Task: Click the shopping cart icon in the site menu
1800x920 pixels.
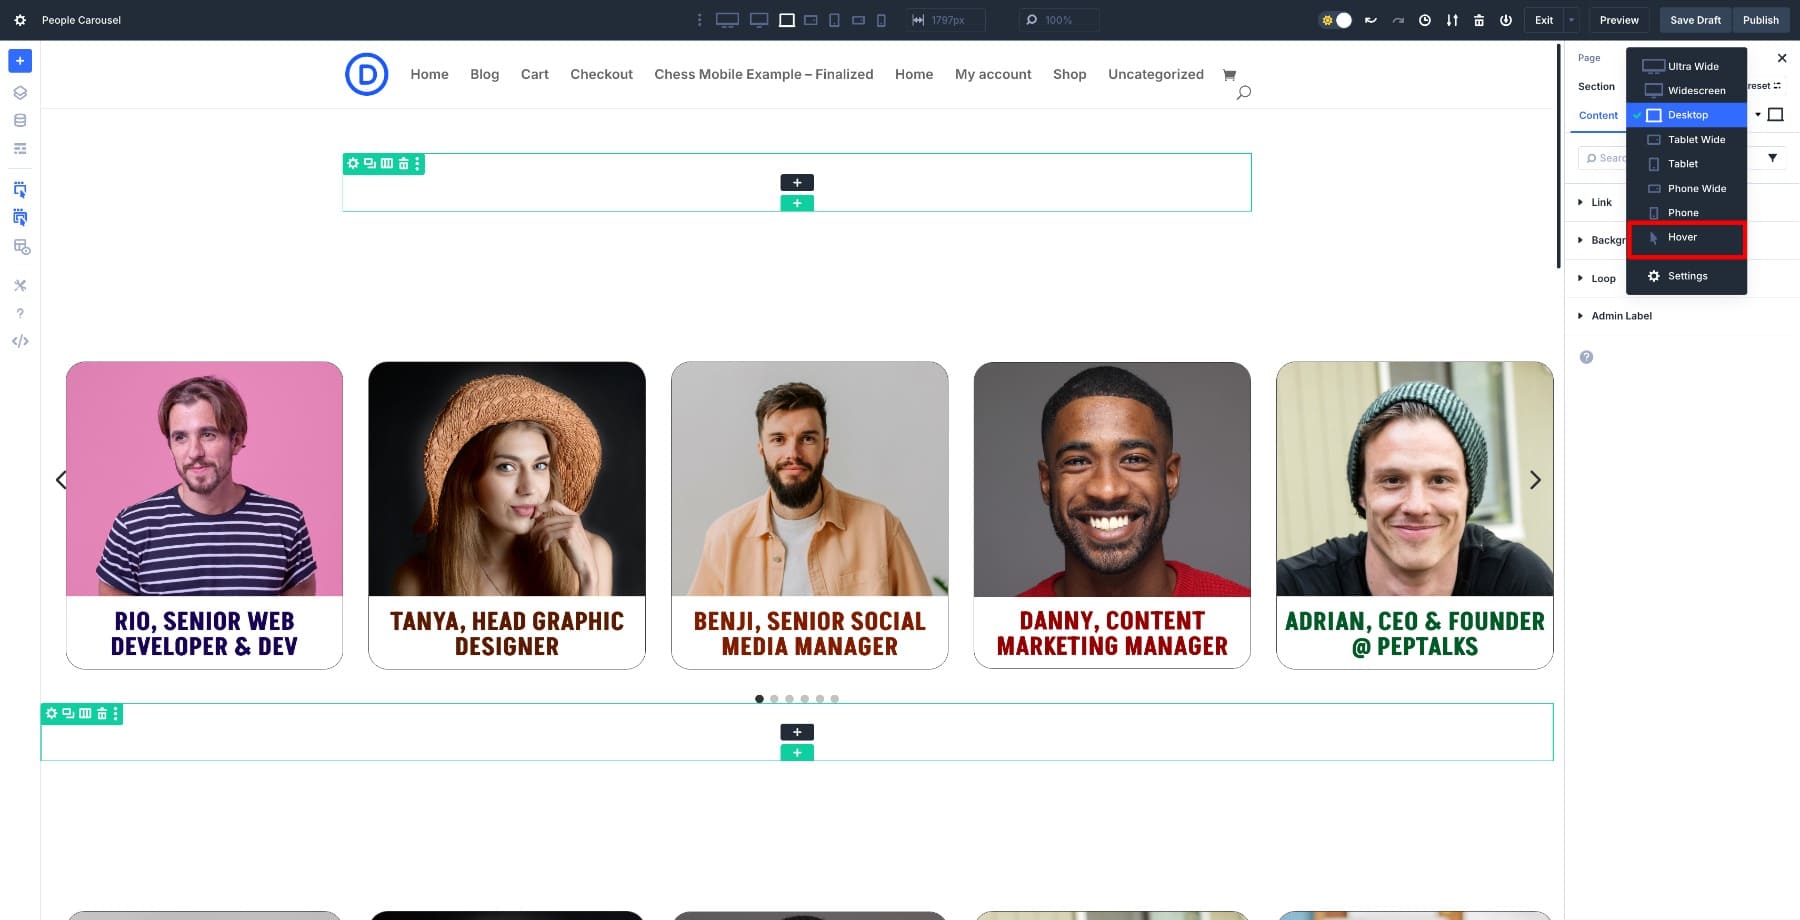Action: 1229,75
